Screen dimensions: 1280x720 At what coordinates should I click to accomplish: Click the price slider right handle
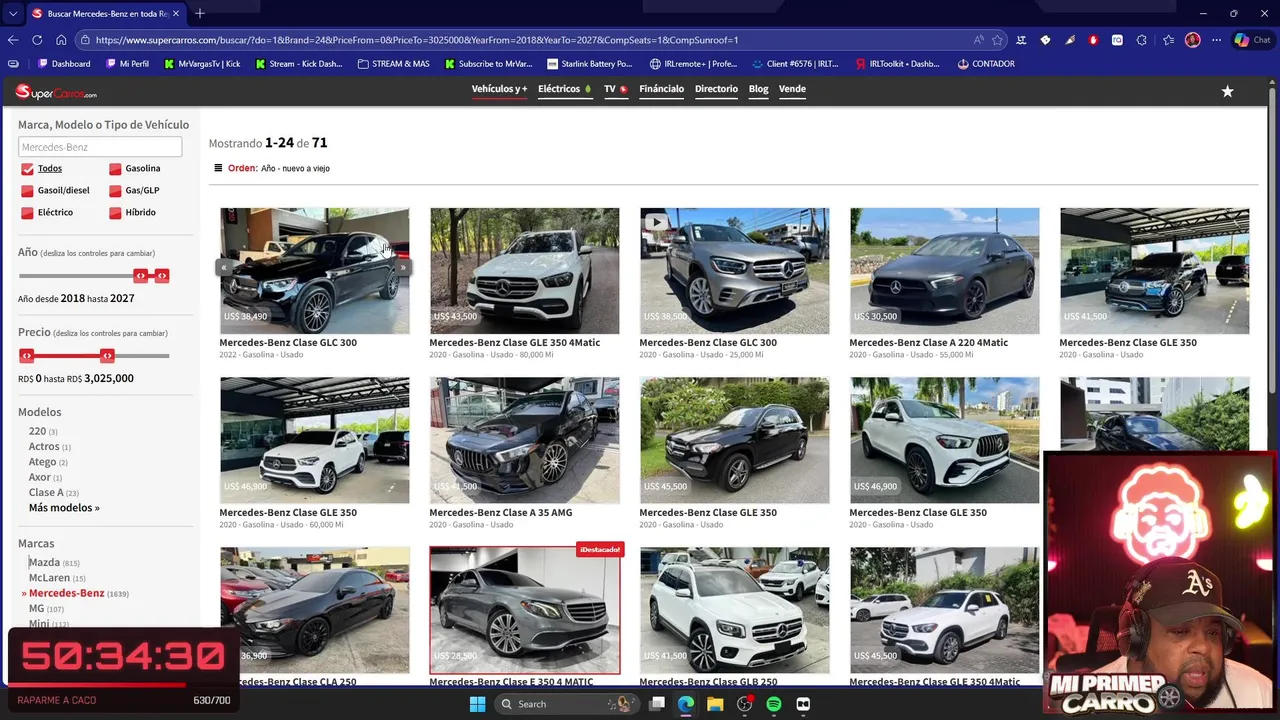(x=107, y=356)
